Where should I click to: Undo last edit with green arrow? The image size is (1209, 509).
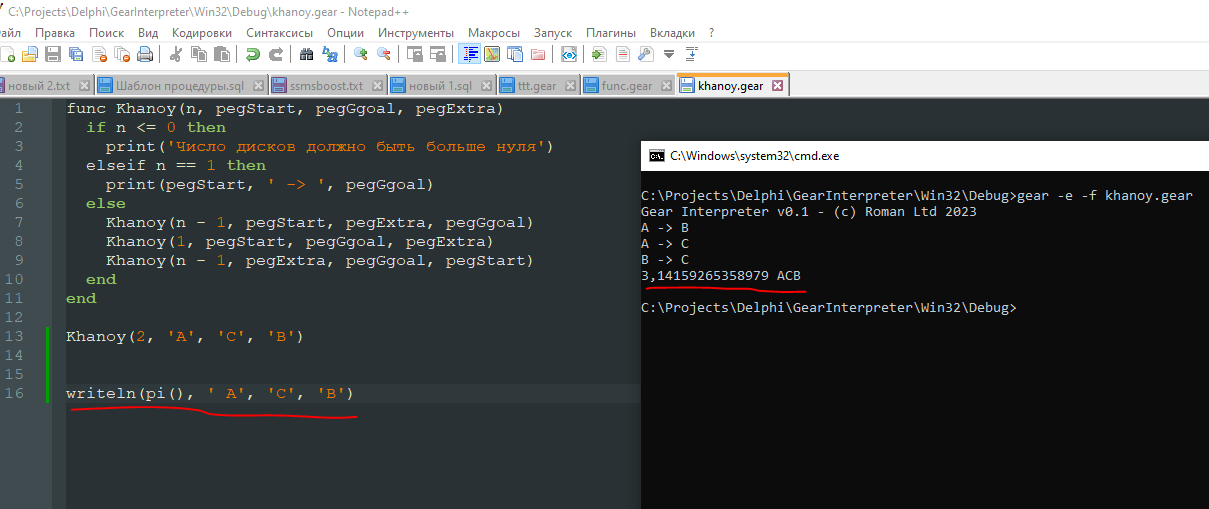253,54
